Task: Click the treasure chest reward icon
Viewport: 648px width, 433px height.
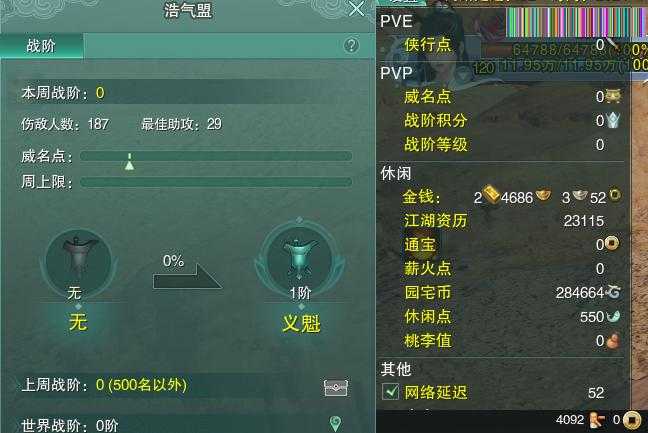Action: coord(336,387)
